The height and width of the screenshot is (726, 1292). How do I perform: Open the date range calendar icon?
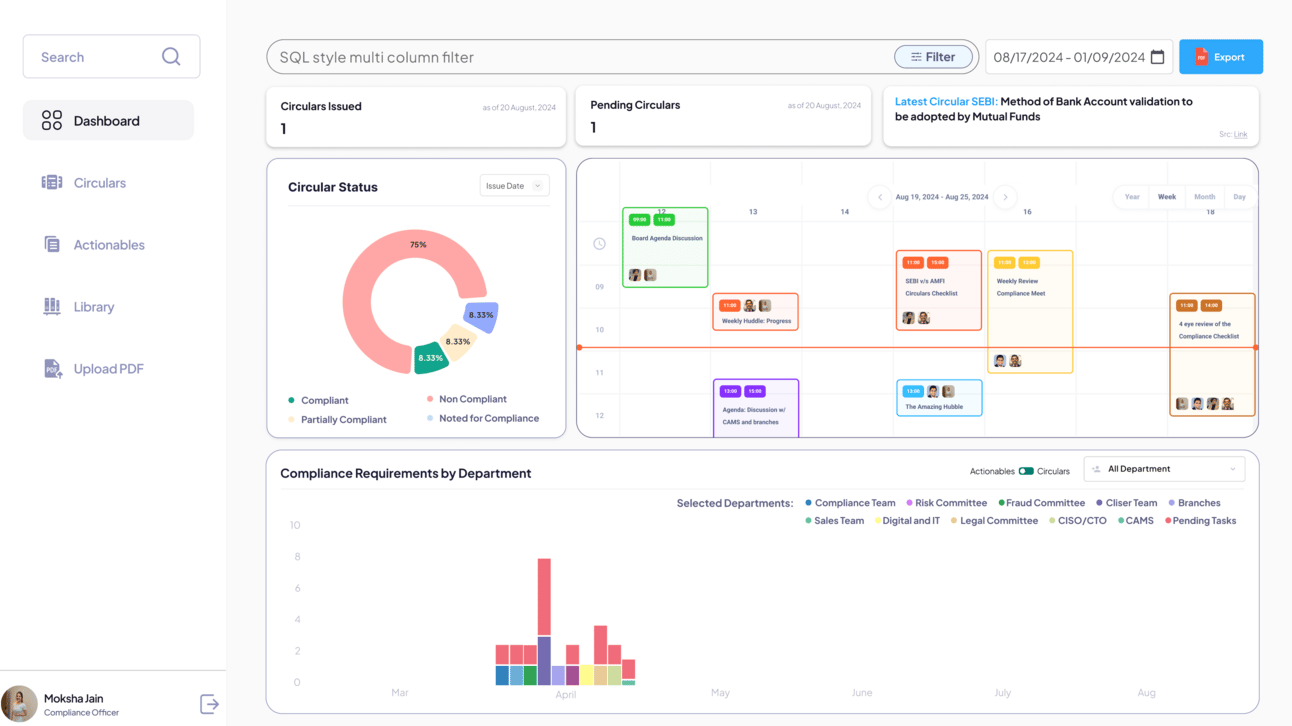(x=1158, y=57)
